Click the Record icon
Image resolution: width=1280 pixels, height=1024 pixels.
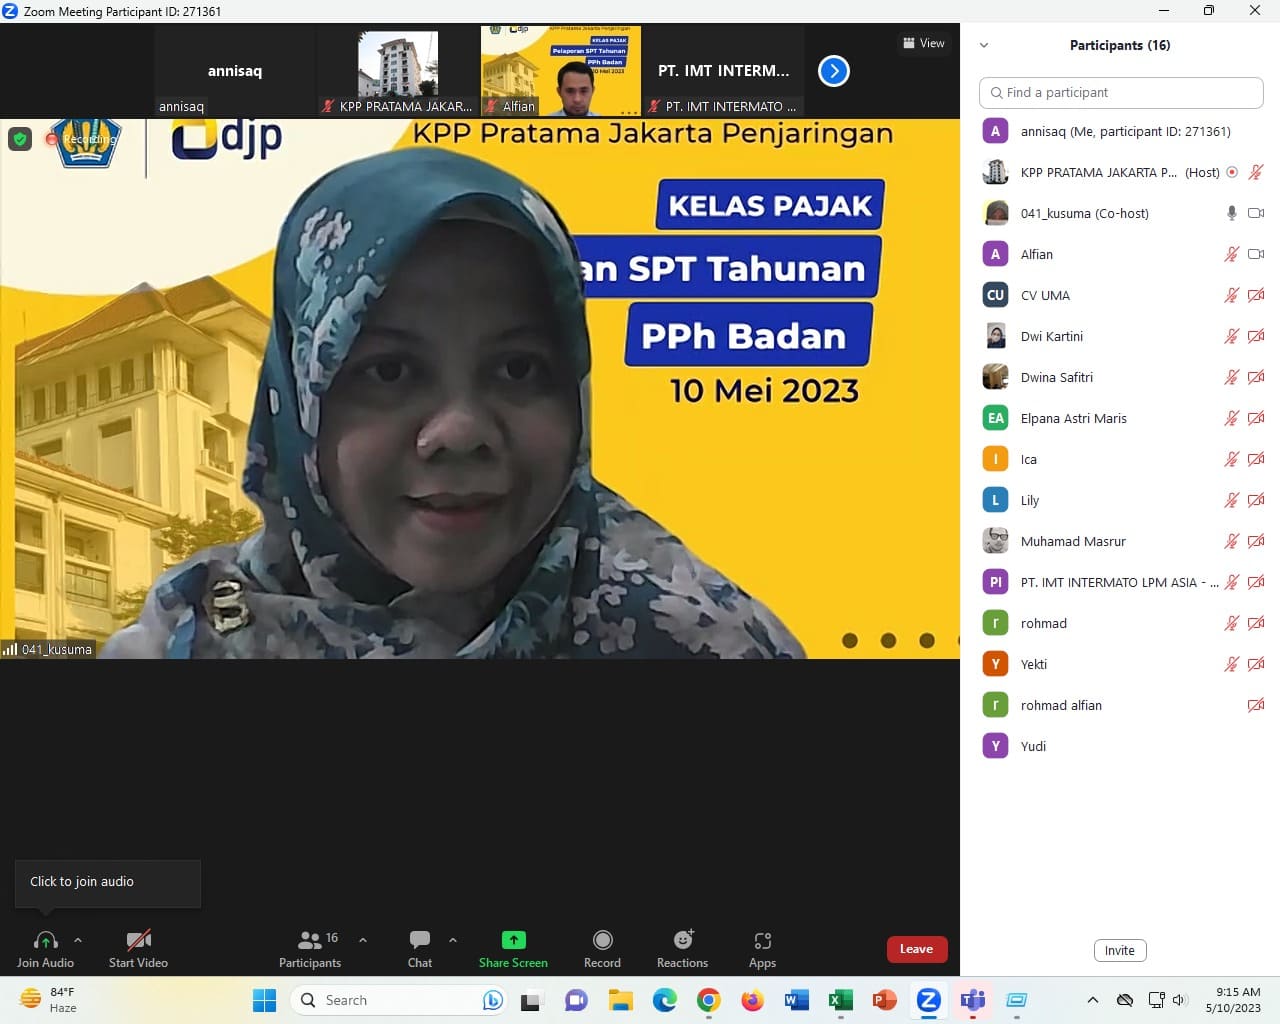pyautogui.click(x=602, y=941)
